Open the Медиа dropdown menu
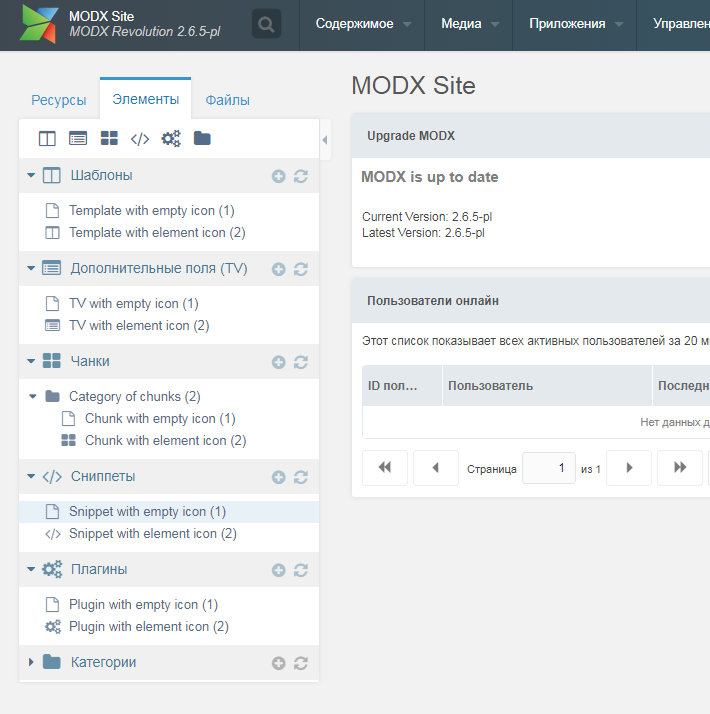Viewport: 710px width, 714px height. [x=469, y=24]
